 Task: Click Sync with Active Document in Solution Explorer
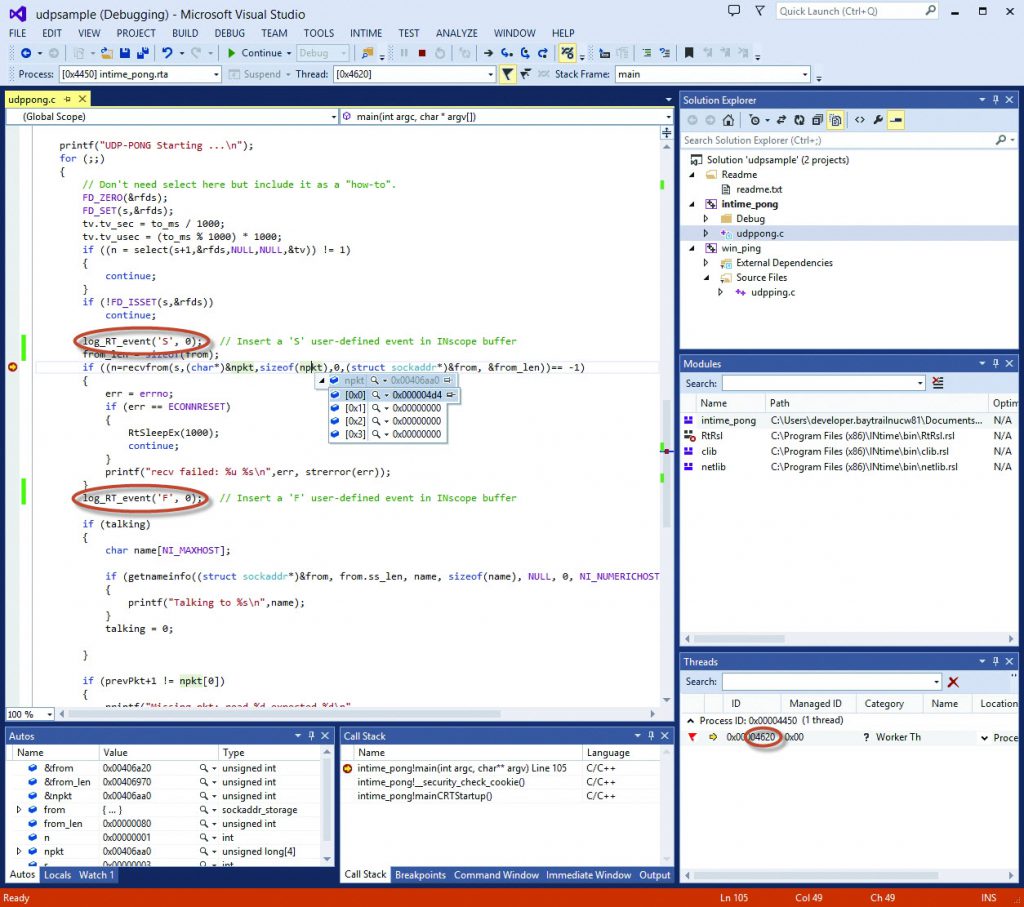(781, 120)
